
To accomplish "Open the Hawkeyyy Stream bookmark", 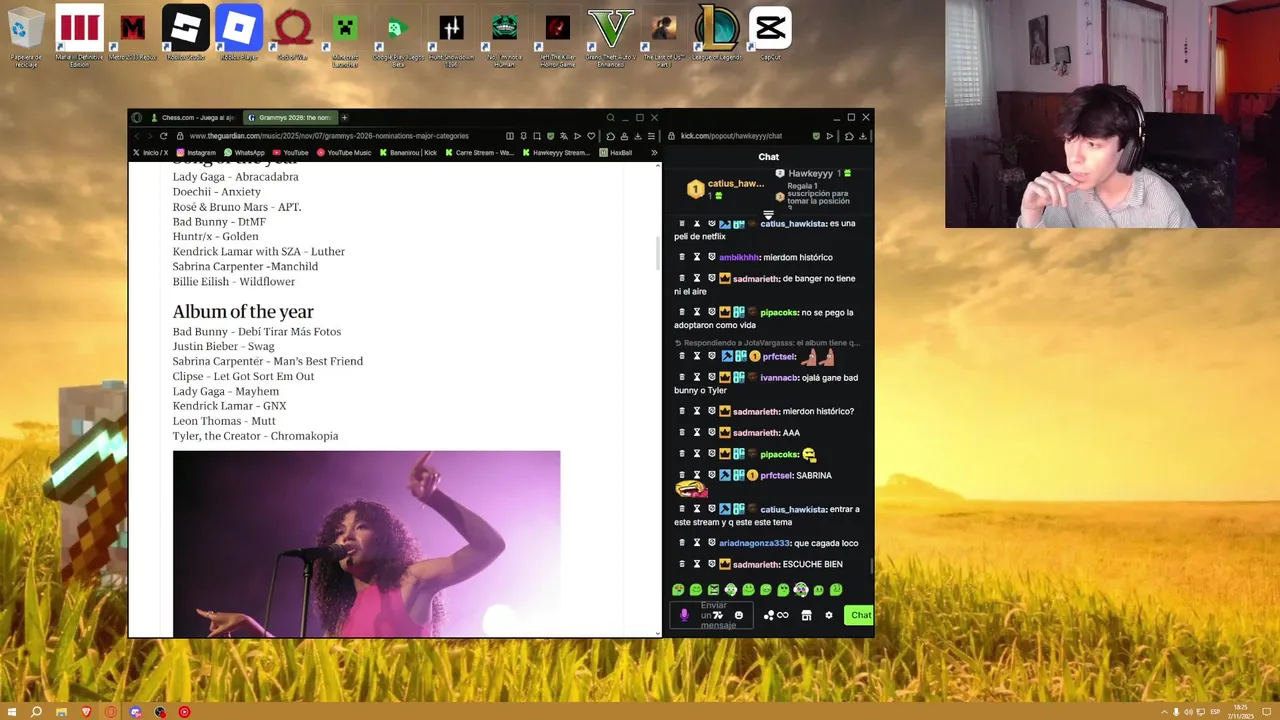I will click(x=557, y=153).
